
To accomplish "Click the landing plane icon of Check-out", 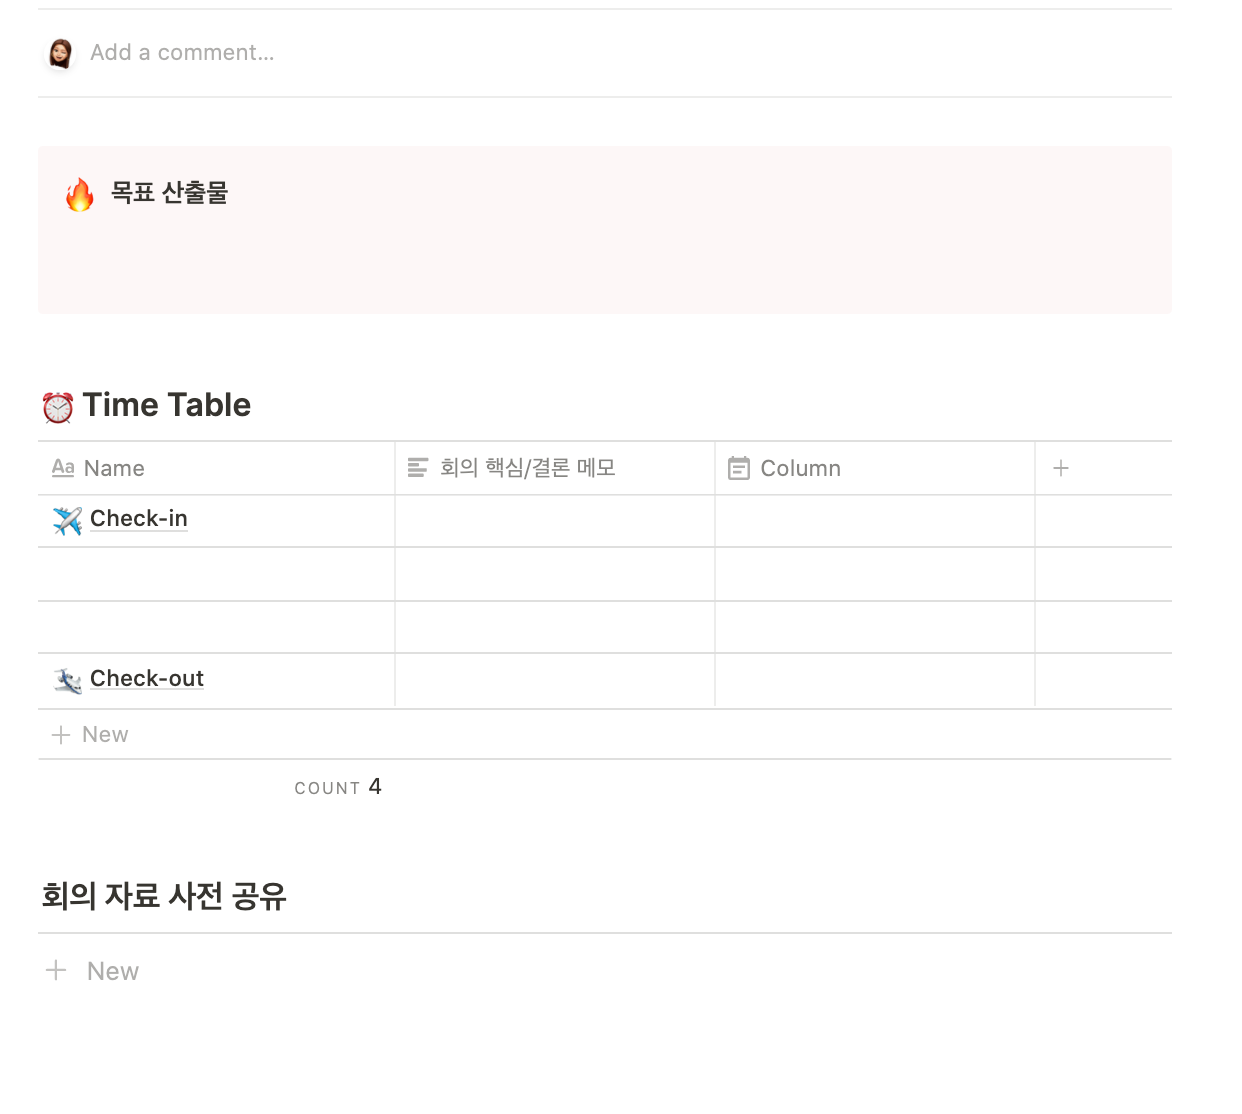I will (67, 680).
